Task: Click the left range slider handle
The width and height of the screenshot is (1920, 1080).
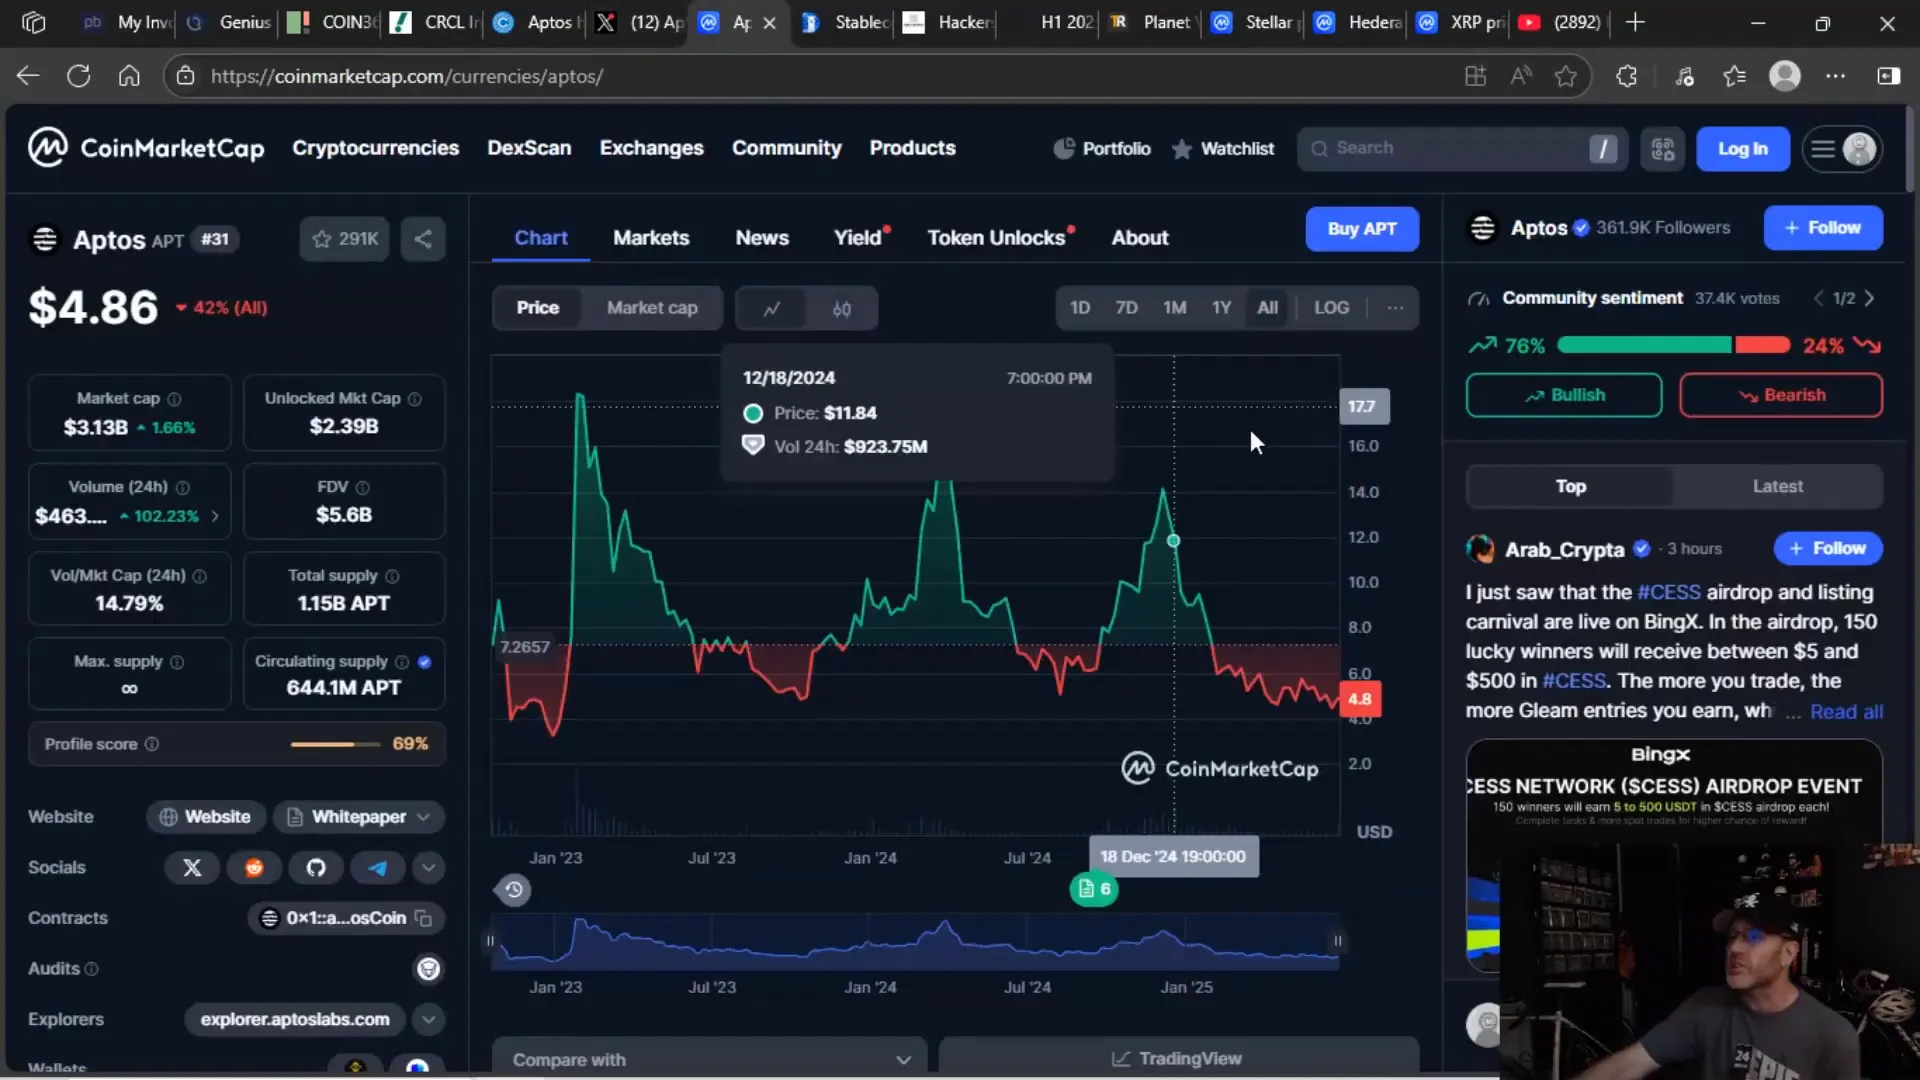Action: pyautogui.click(x=490, y=941)
